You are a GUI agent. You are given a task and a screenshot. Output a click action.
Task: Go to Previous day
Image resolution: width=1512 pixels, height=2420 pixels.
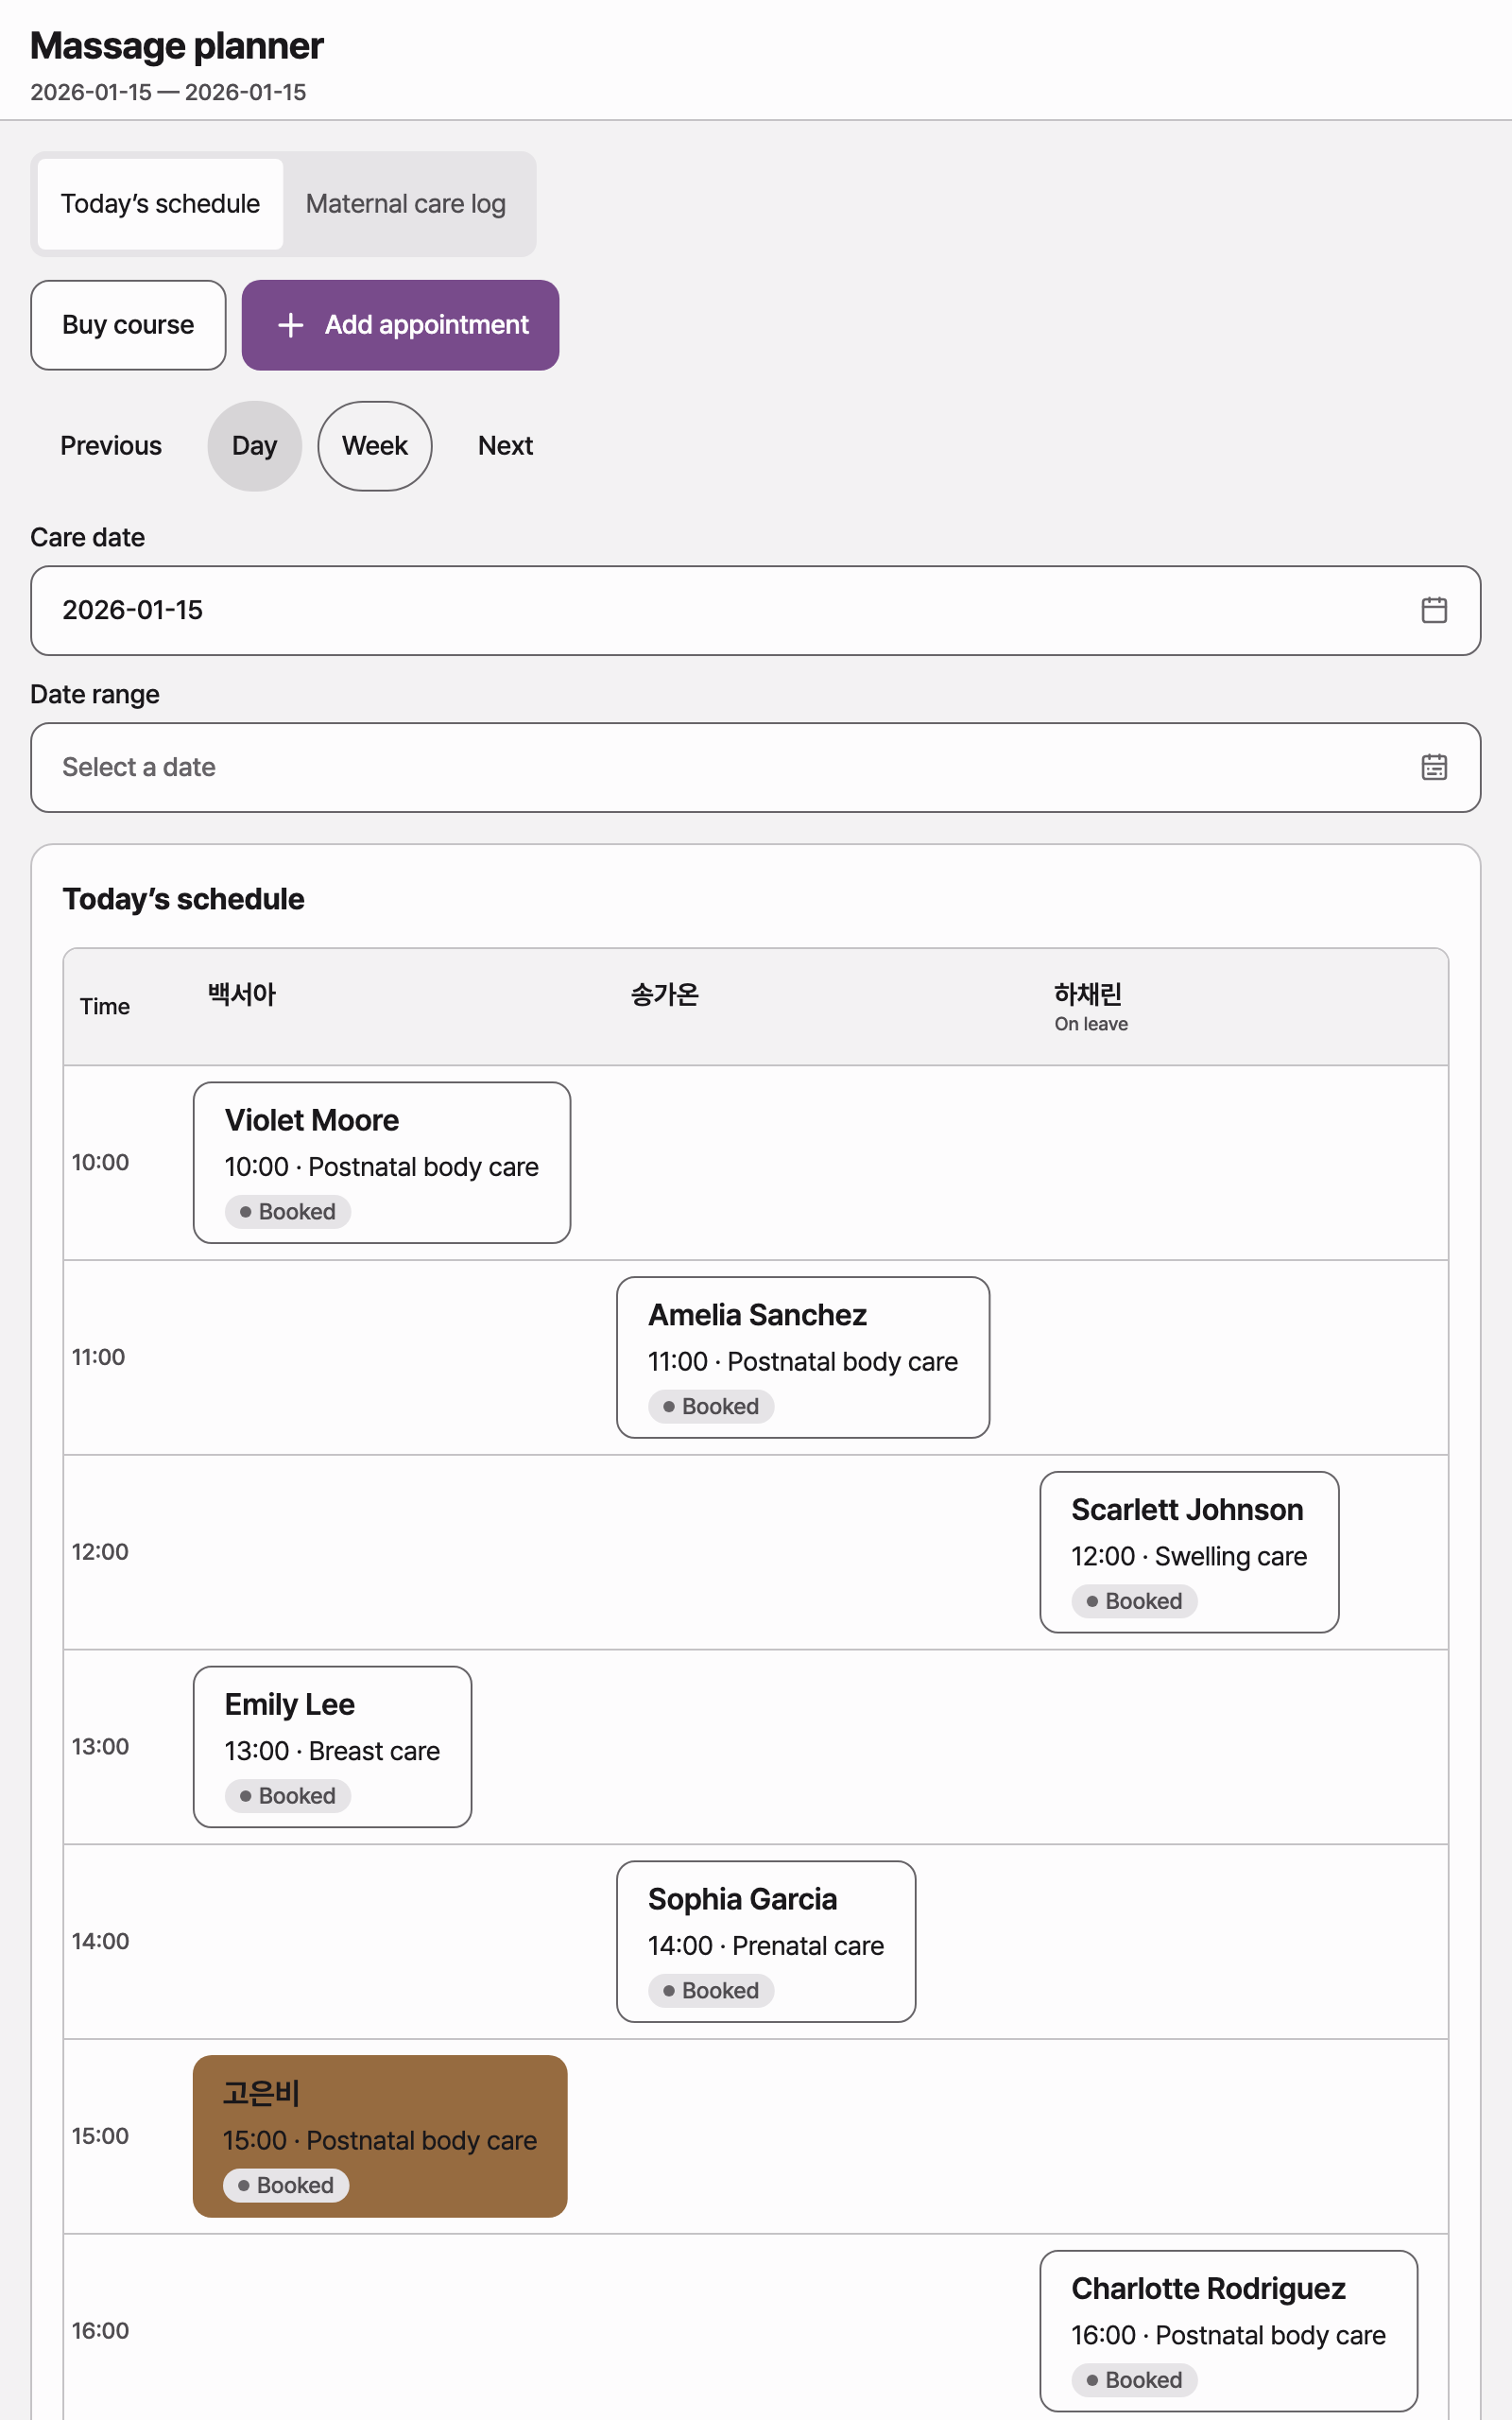pyautogui.click(x=111, y=446)
